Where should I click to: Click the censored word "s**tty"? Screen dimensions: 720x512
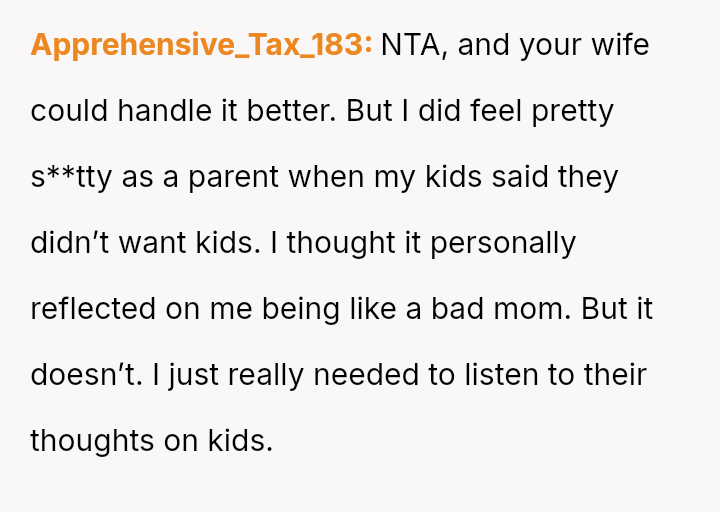pos(72,177)
